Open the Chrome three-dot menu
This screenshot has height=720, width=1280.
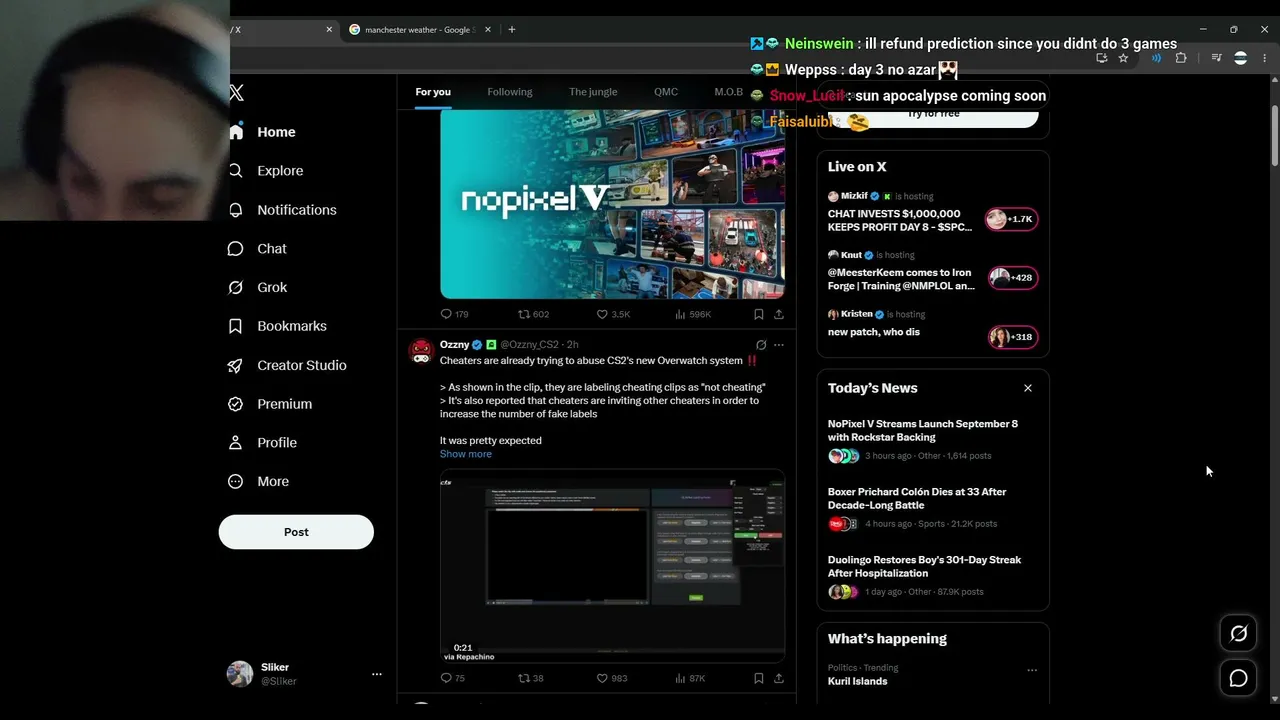1264,58
